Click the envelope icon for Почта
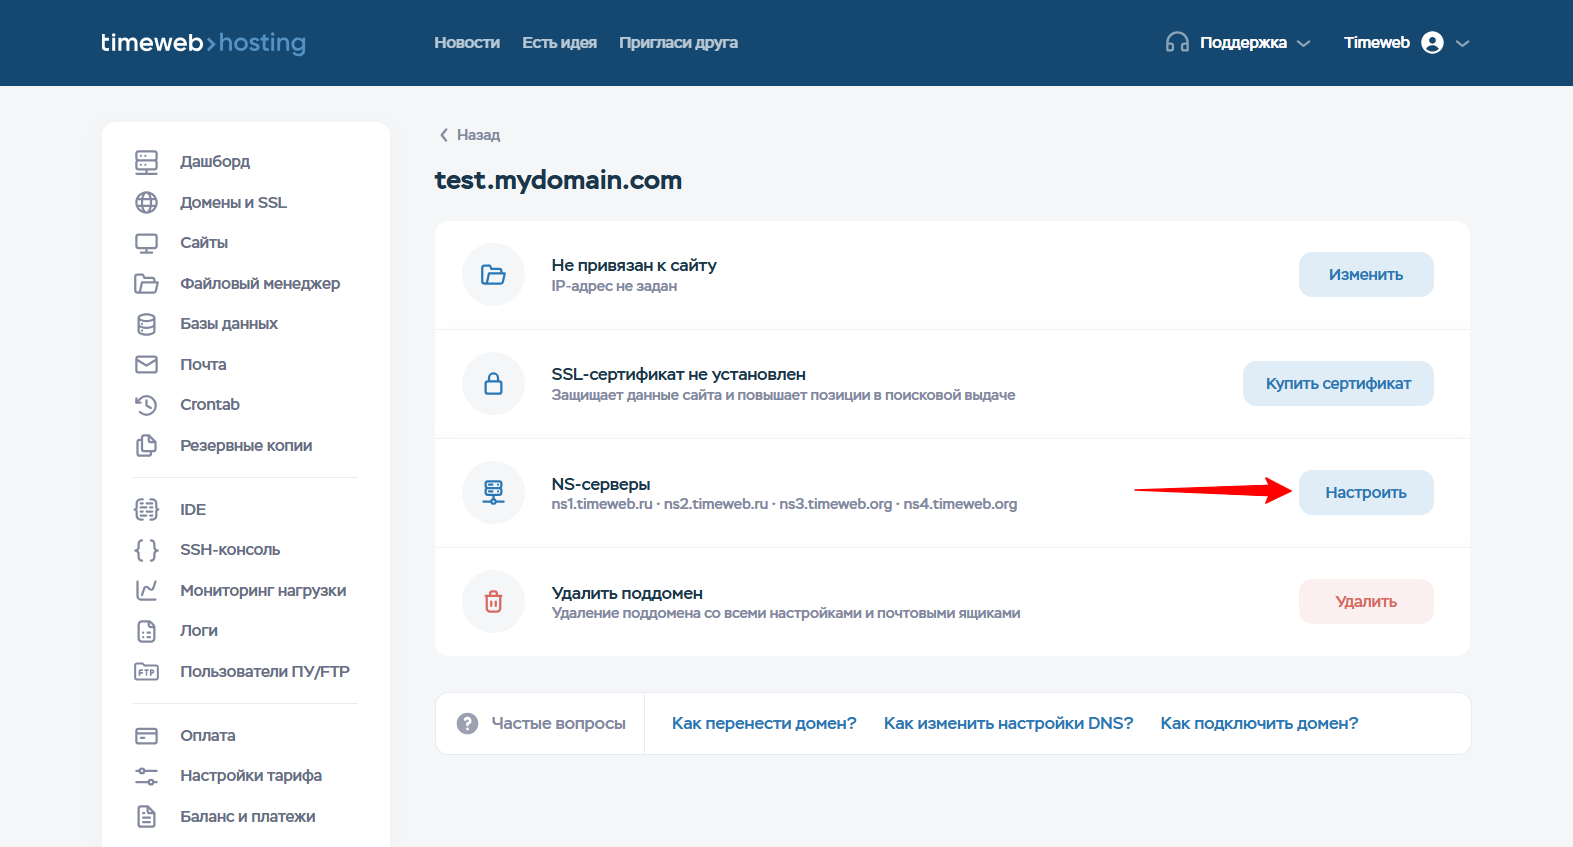 pyautogui.click(x=146, y=365)
